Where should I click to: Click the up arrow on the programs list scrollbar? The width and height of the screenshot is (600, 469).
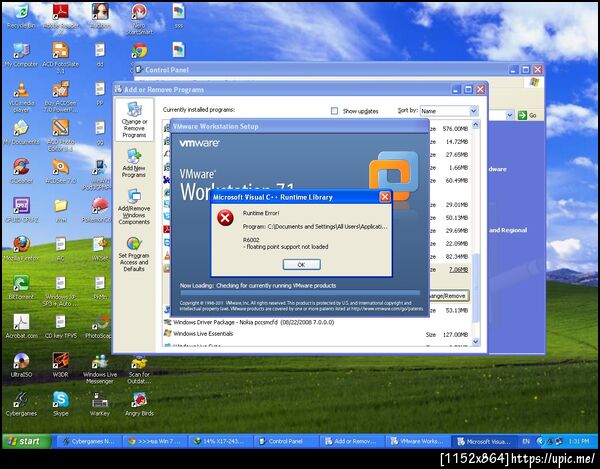tap(476, 124)
